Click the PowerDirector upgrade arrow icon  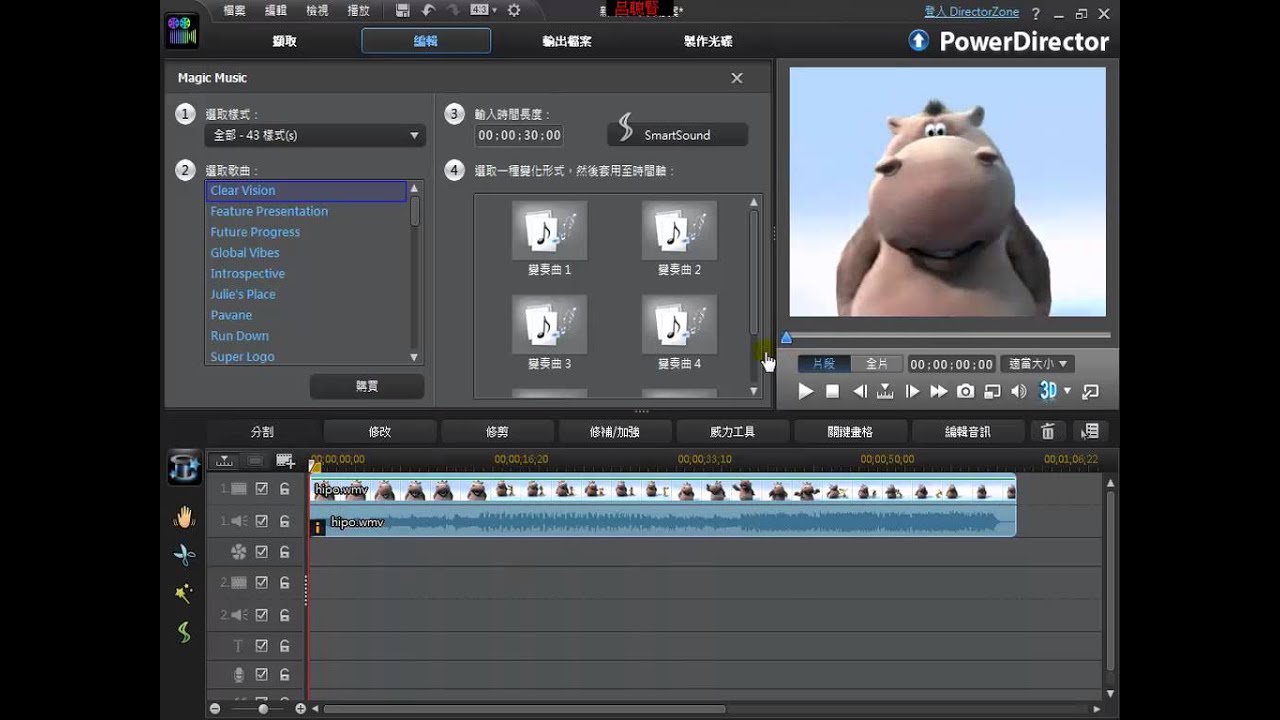coord(918,41)
